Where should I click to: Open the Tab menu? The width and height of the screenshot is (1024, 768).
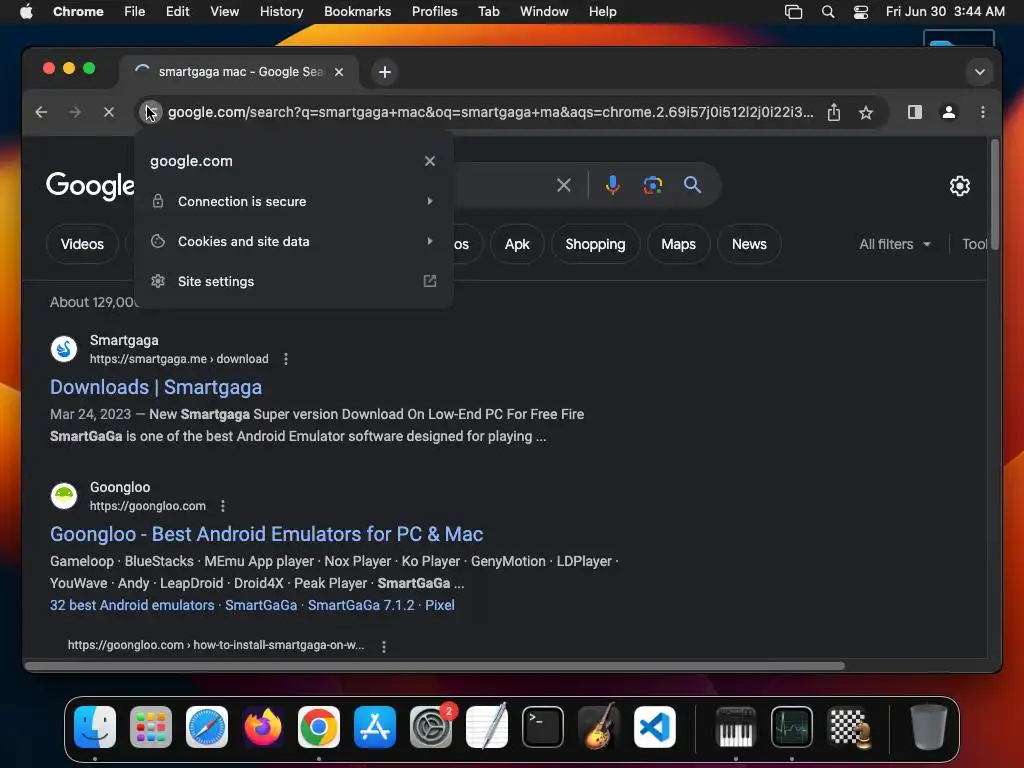[488, 11]
